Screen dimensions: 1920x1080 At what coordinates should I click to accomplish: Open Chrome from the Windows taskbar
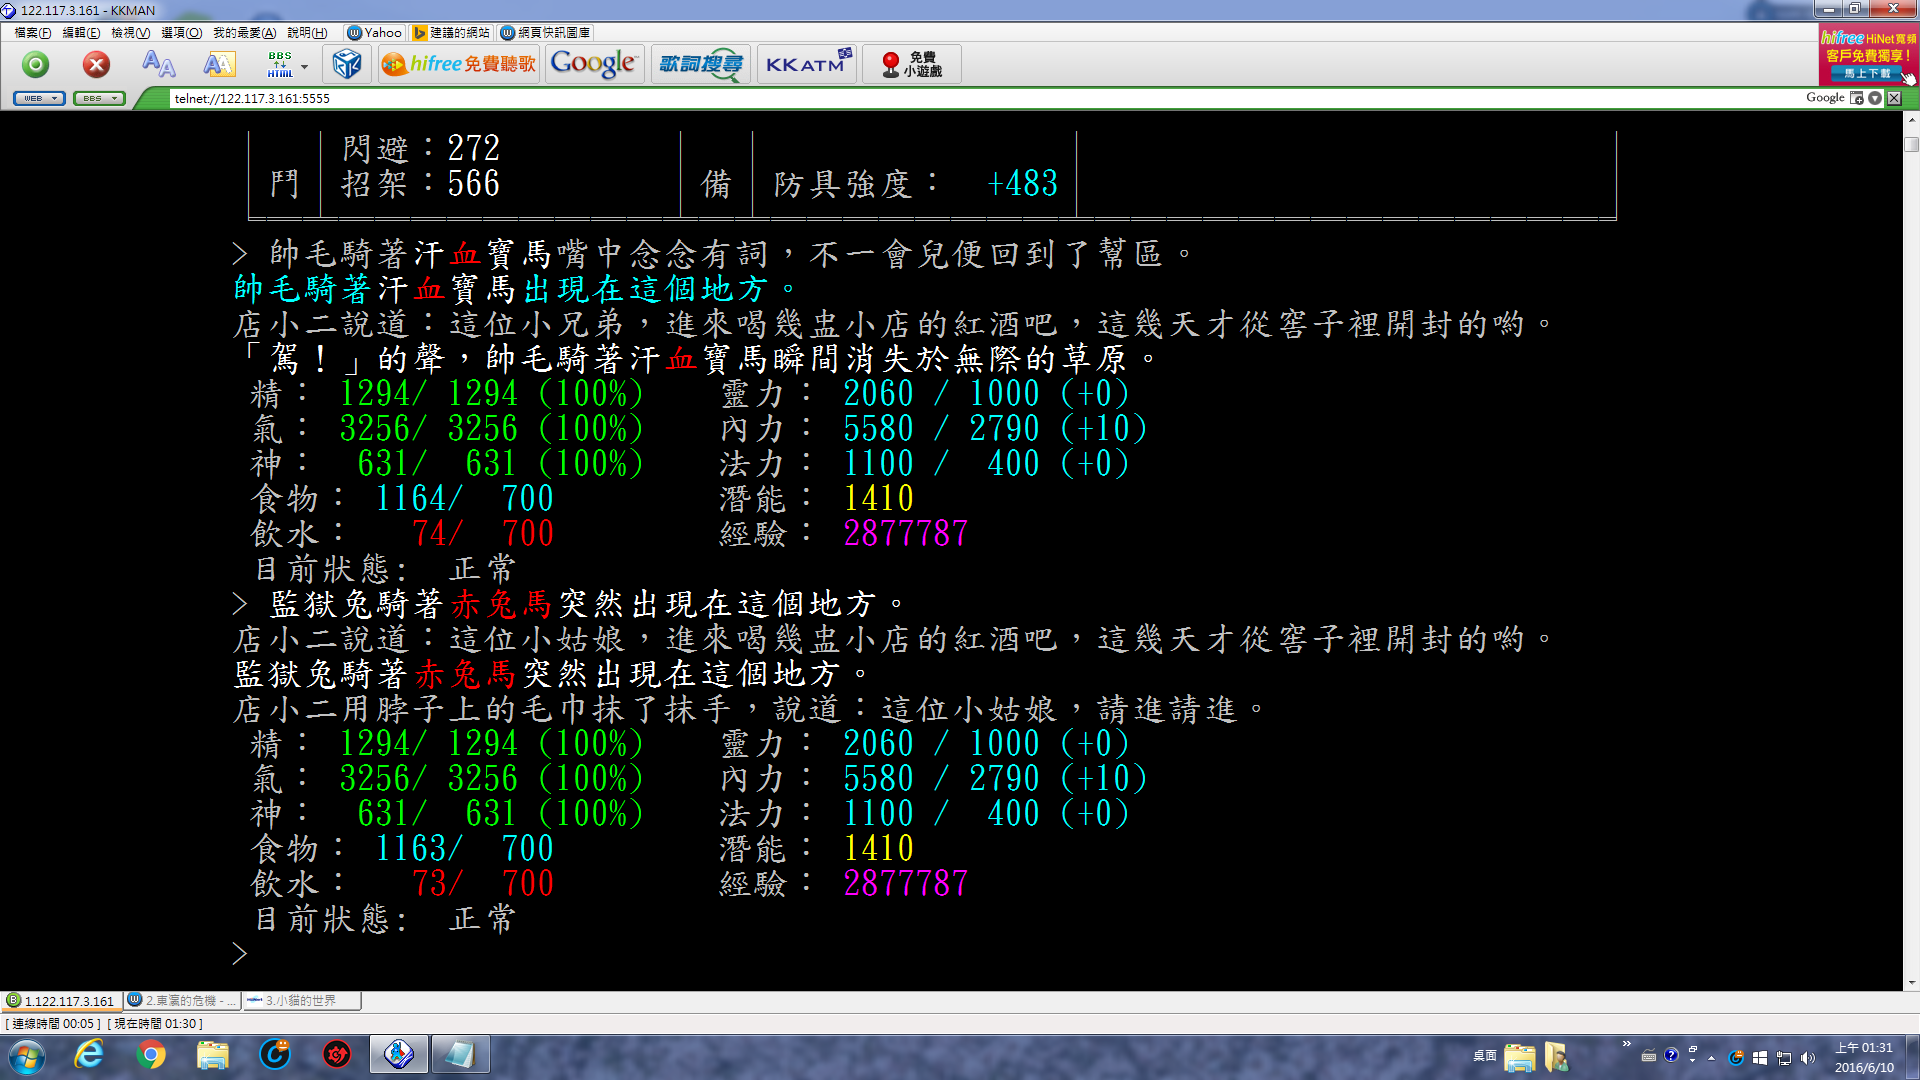(x=151, y=1055)
